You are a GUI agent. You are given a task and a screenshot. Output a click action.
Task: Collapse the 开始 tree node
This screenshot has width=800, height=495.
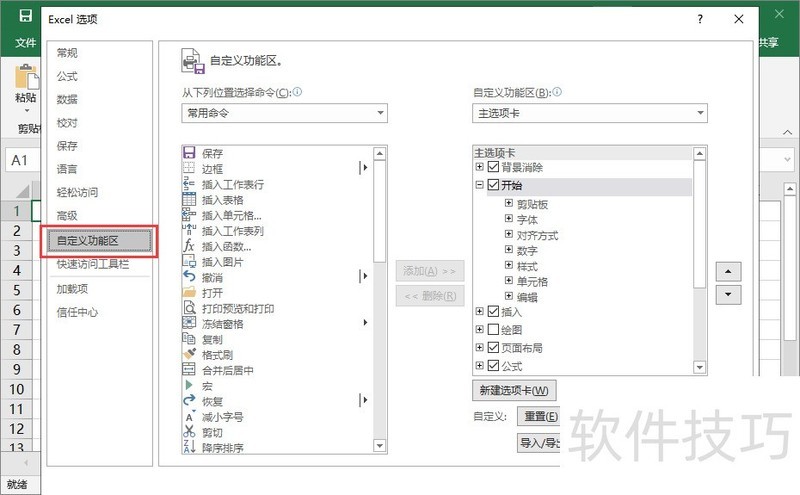tap(480, 185)
